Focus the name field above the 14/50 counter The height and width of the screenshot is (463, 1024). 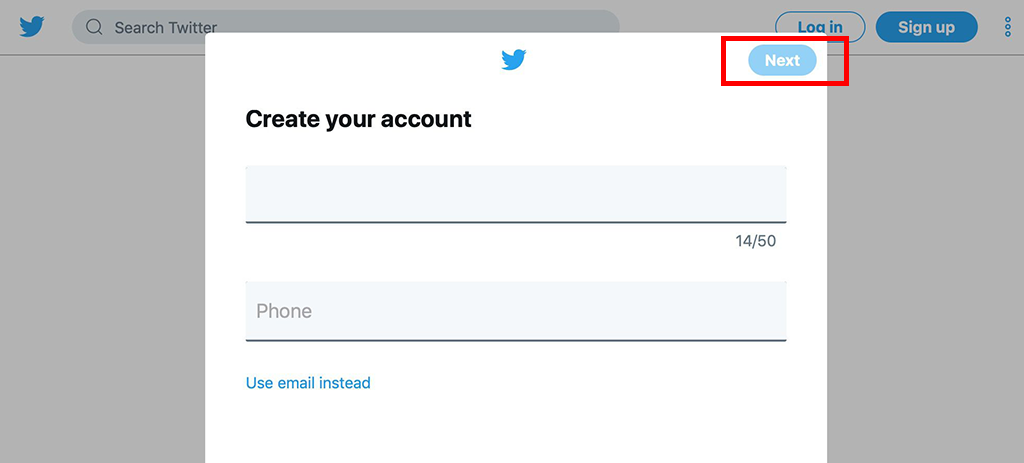click(516, 195)
